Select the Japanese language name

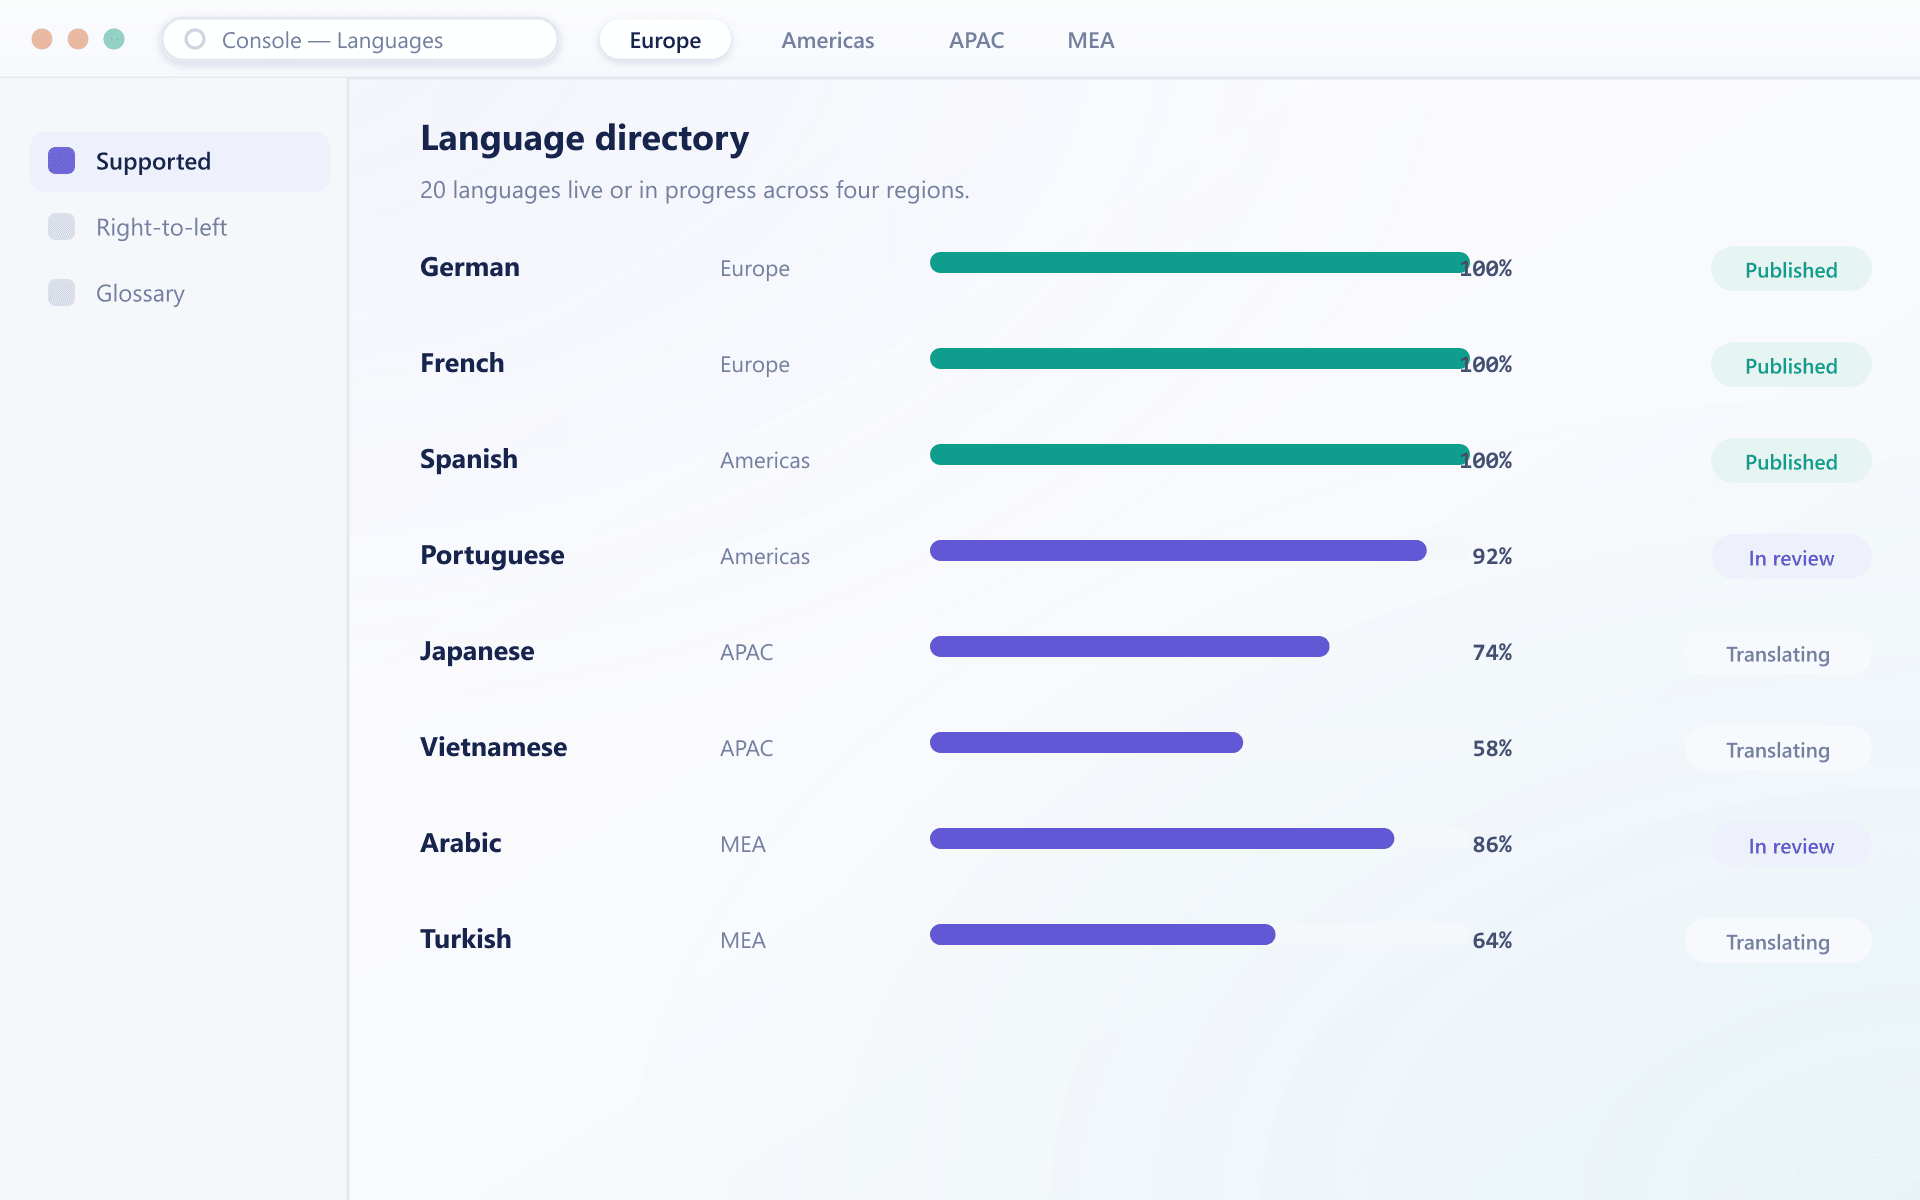tap(477, 651)
